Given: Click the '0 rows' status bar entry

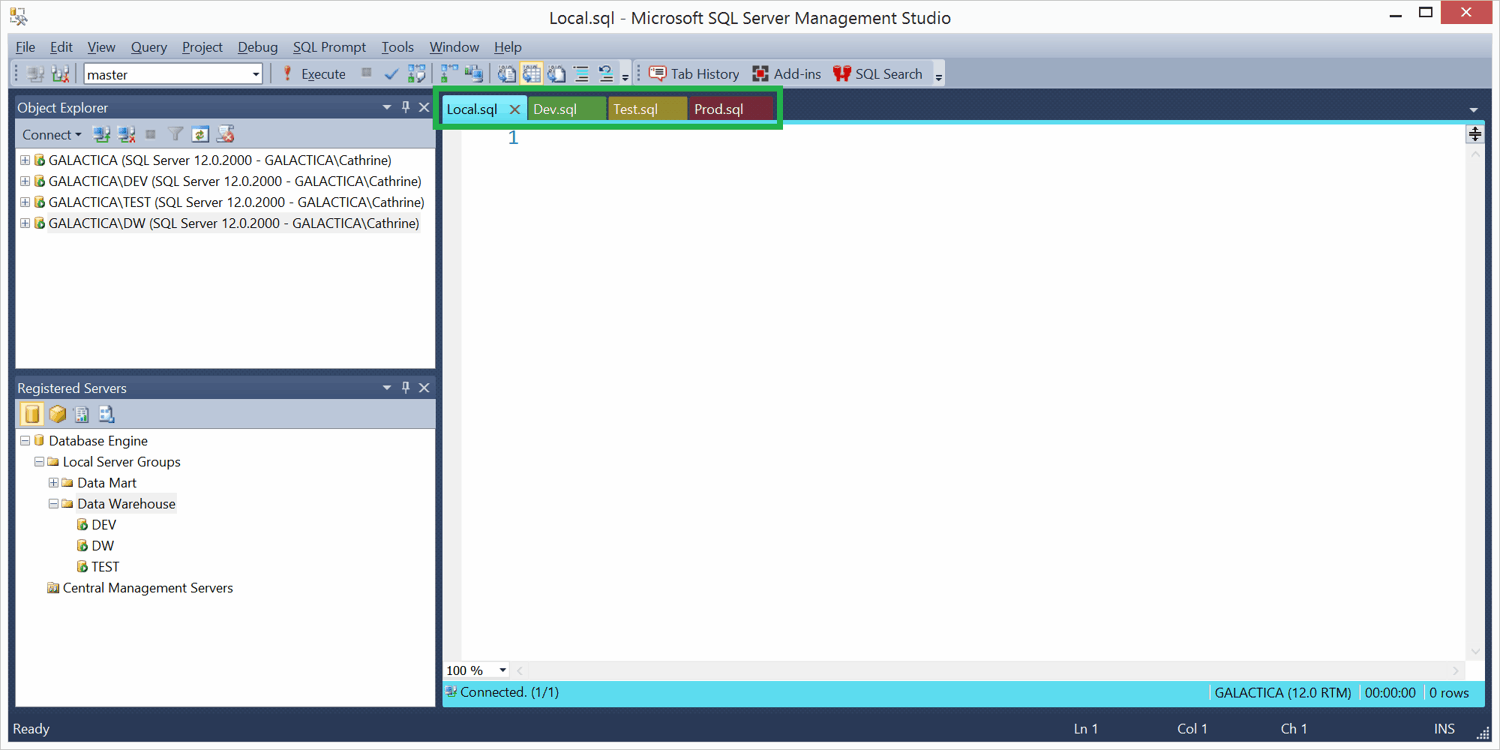Looking at the screenshot, I should tap(1449, 692).
